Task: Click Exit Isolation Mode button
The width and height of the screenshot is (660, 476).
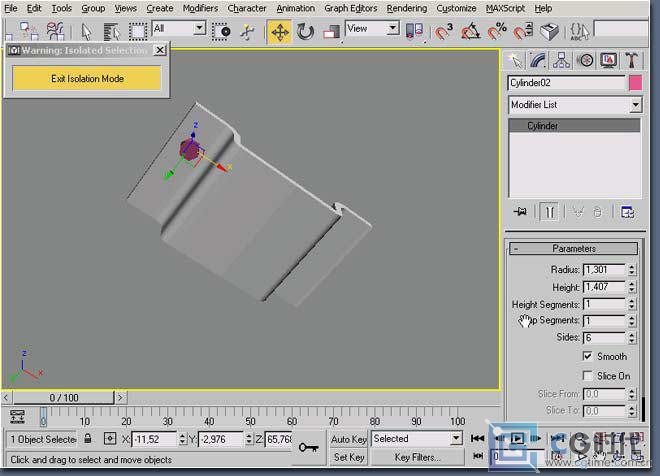Action: (x=87, y=78)
